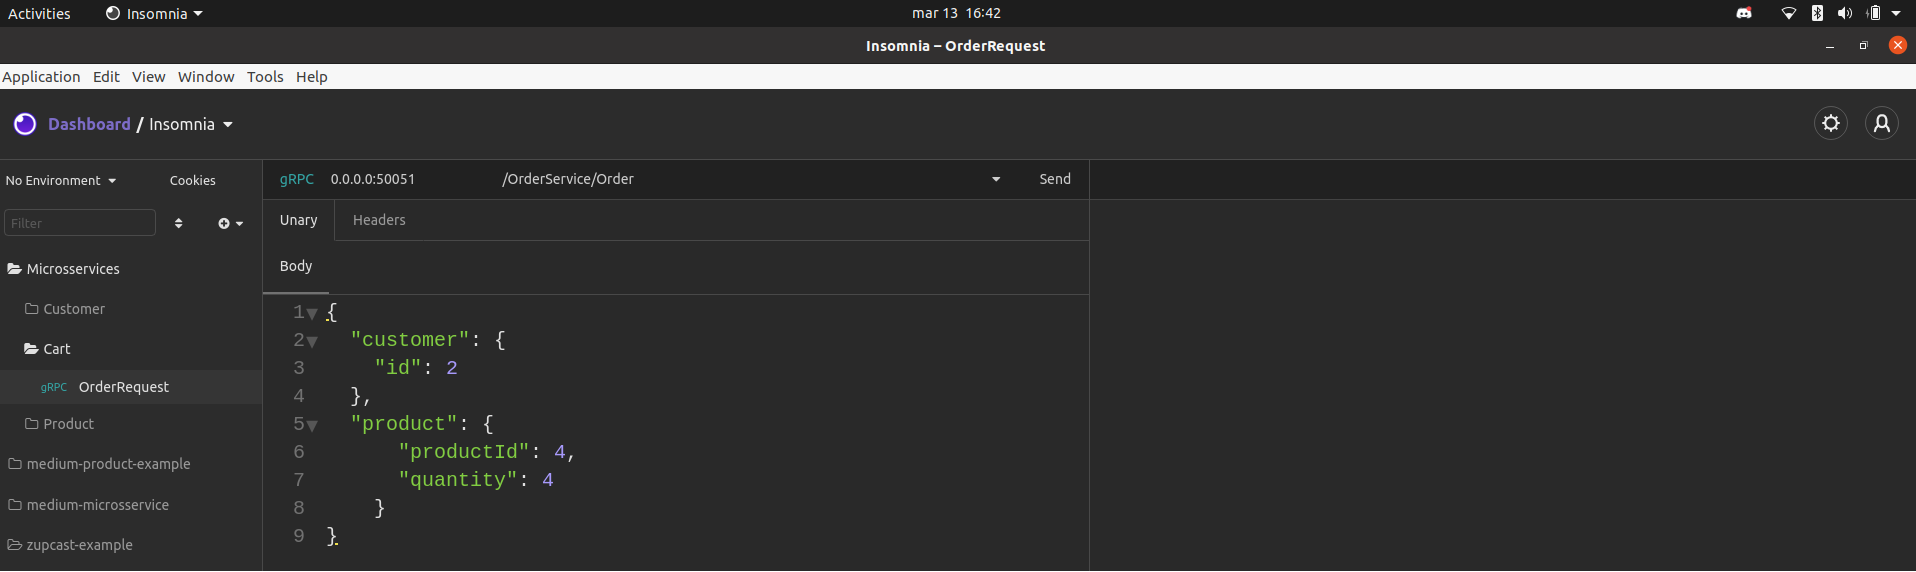Screen dimensions: 1916x572
Task: Open the gRPC method selector dropdown arrow
Action: [x=996, y=179]
